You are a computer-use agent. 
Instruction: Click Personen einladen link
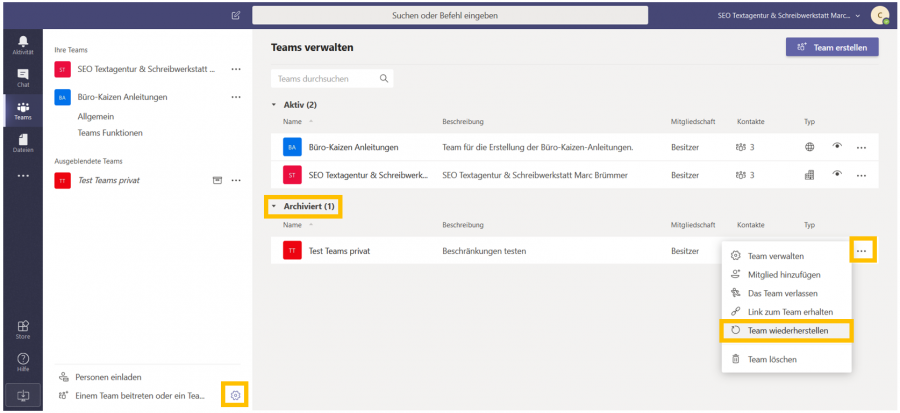click(x=108, y=377)
